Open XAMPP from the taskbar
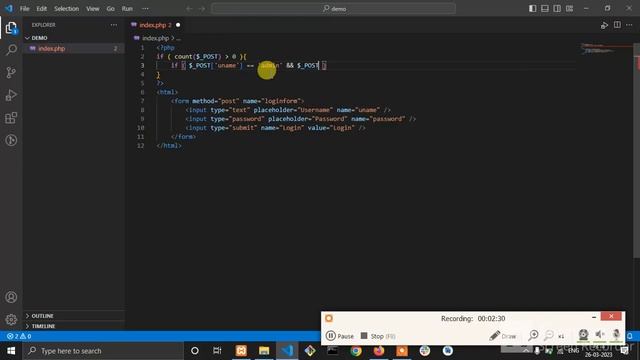The image size is (640, 360). coord(241,351)
